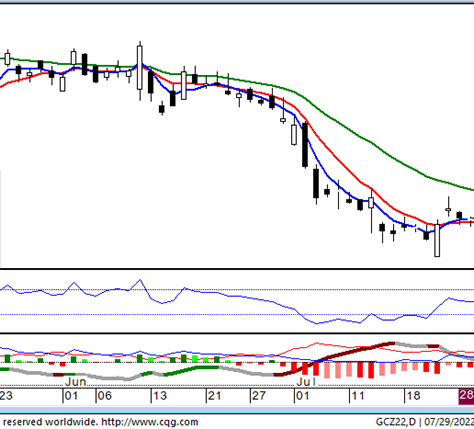Click the 27 date label on time axis
474x429 pixels.
259,396
